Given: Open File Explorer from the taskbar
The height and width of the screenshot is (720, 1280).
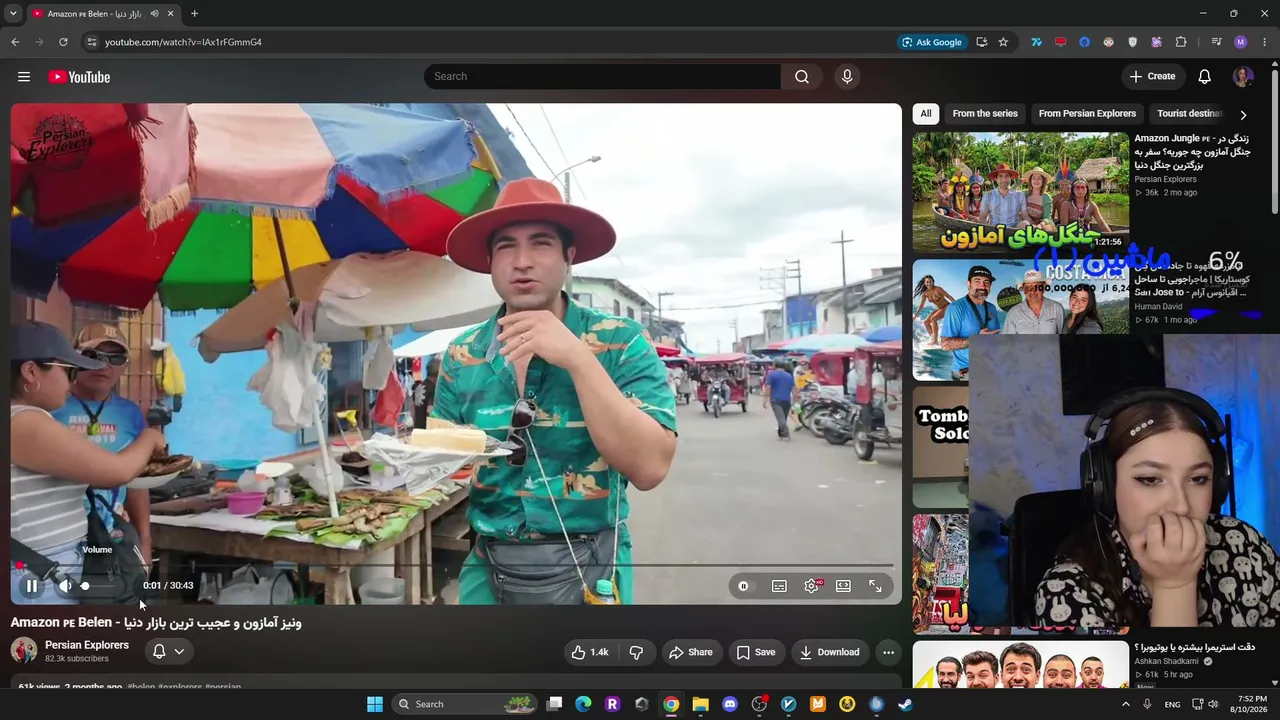Looking at the screenshot, I should (x=700, y=704).
